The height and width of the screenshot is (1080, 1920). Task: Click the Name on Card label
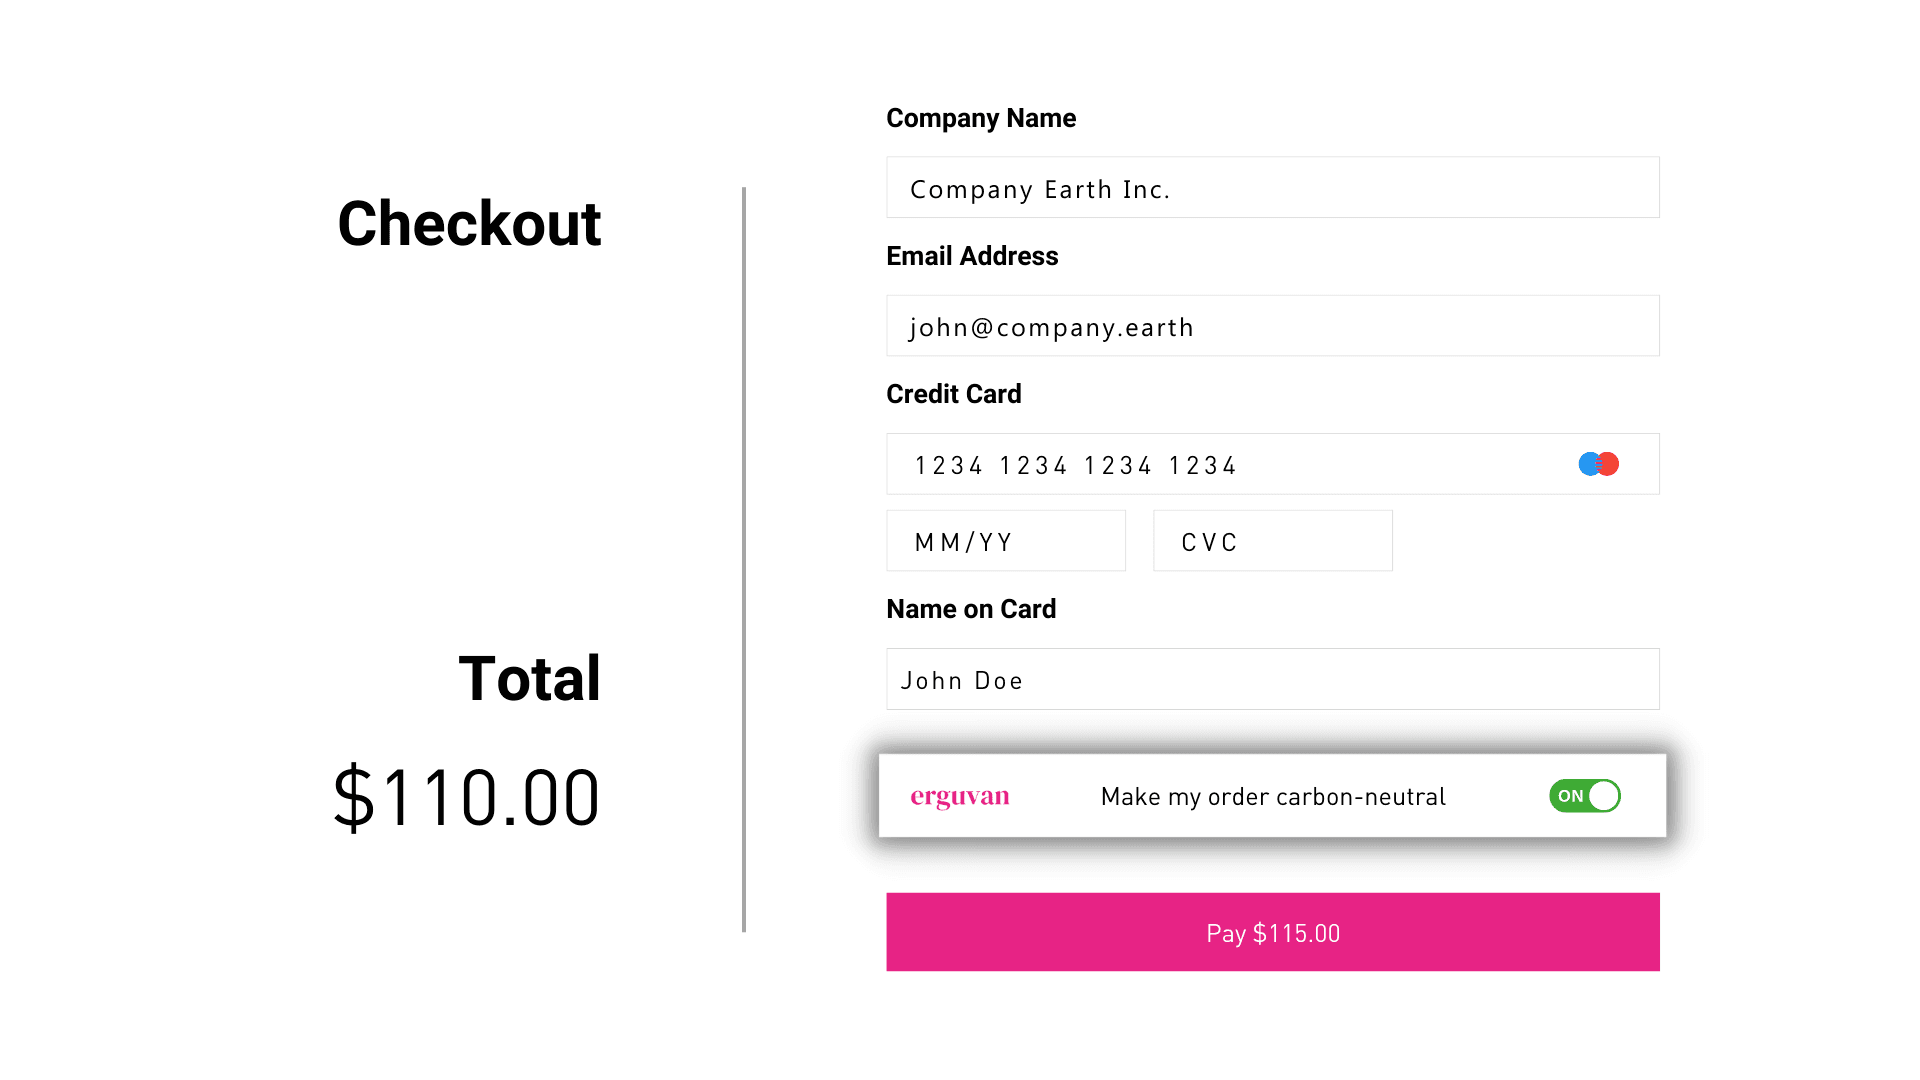click(971, 609)
